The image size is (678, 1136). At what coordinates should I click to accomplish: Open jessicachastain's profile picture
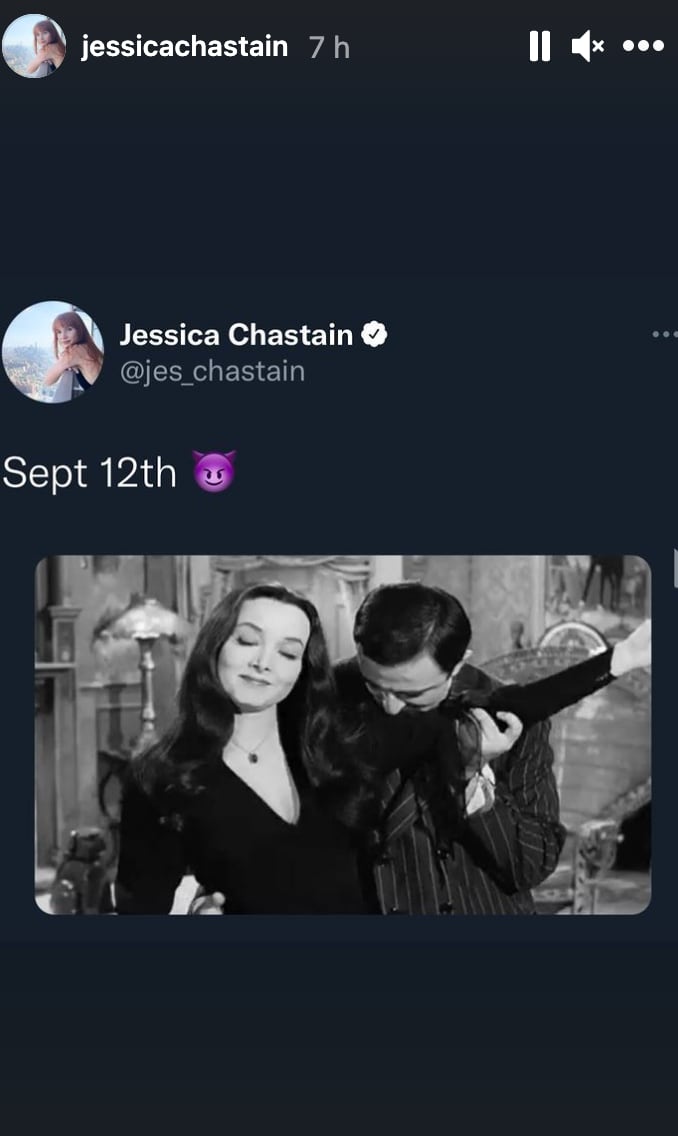pyautogui.click(x=35, y=45)
